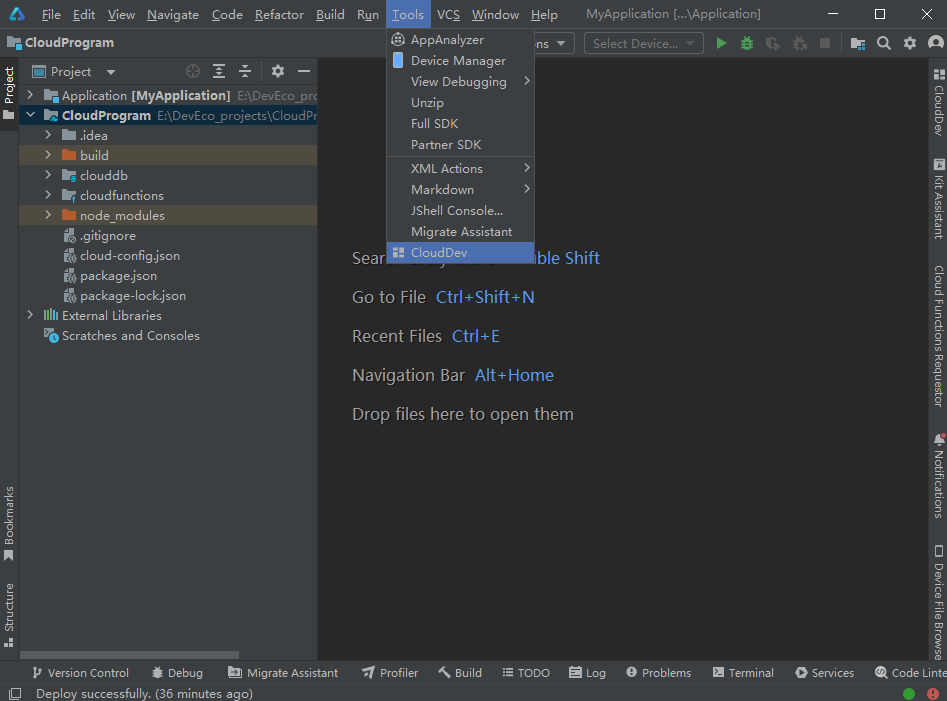Open the VCS menu
This screenshot has height=701, width=947.
click(448, 15)
